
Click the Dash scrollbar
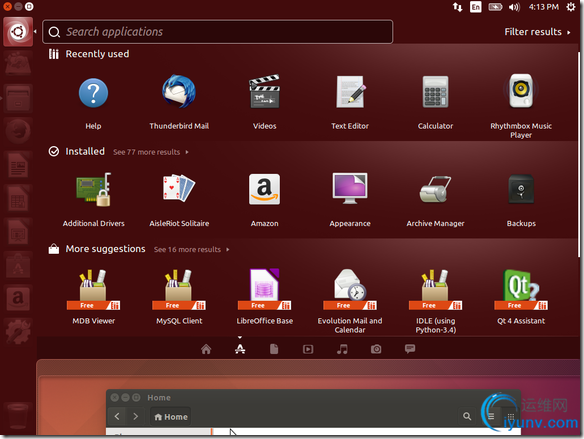579,155
